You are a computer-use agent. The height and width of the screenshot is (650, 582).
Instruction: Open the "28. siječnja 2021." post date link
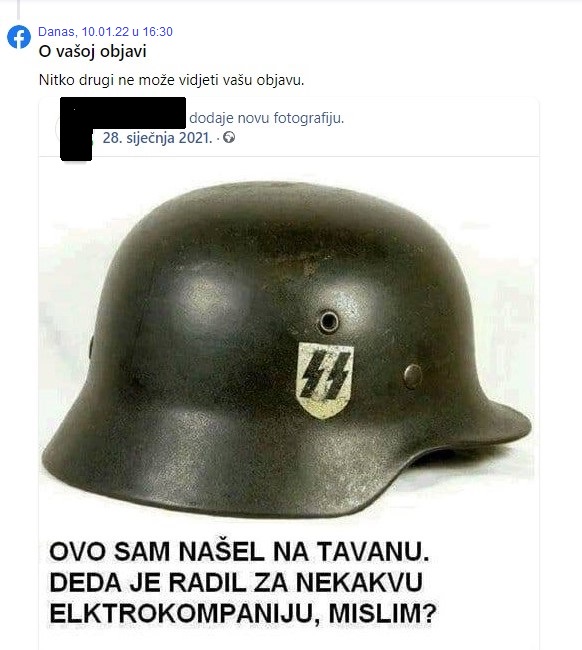(x=158, y=138)
